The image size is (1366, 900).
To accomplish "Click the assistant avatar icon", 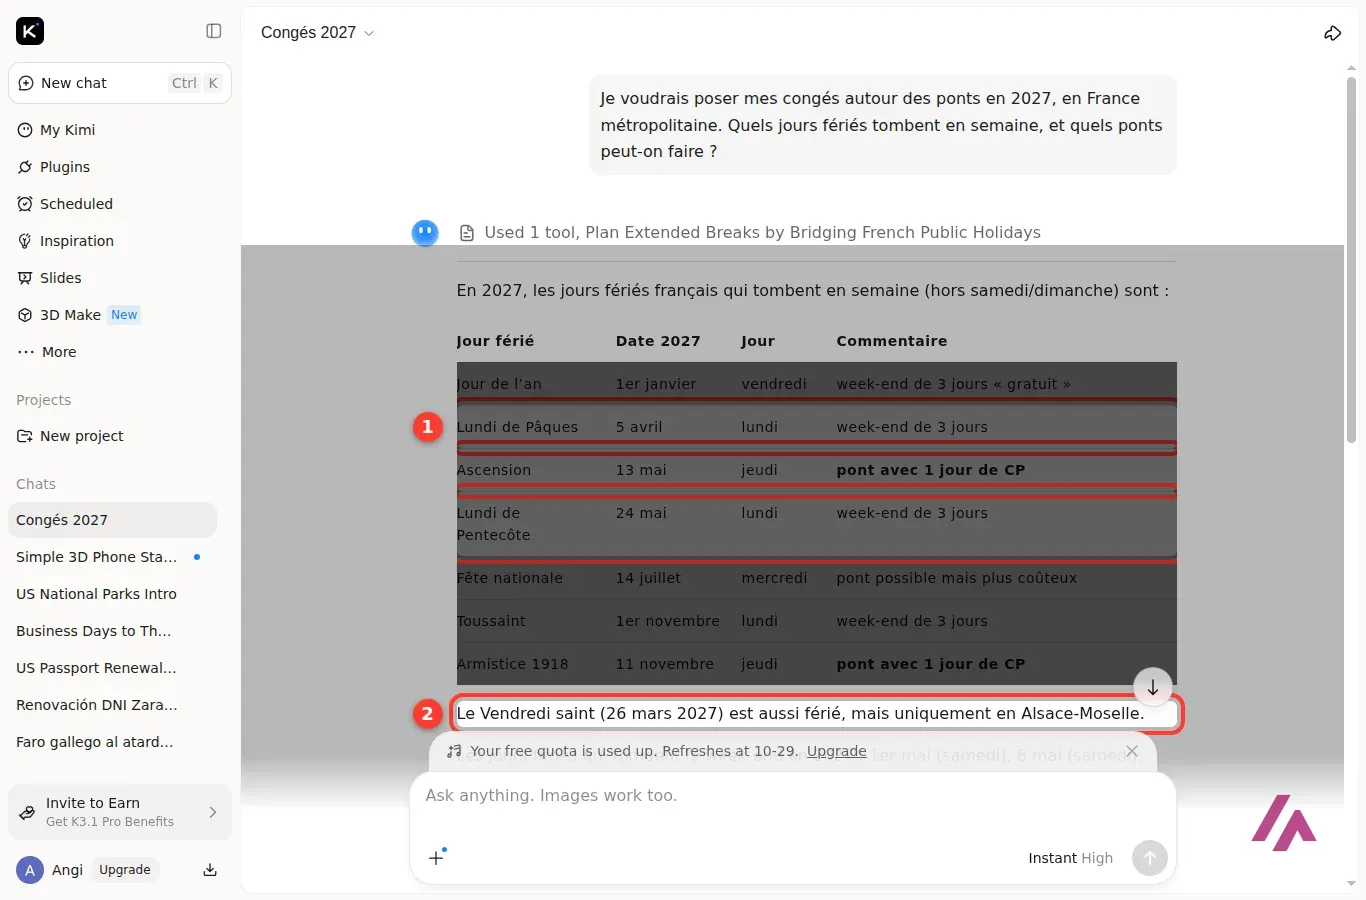I will 426,233.
